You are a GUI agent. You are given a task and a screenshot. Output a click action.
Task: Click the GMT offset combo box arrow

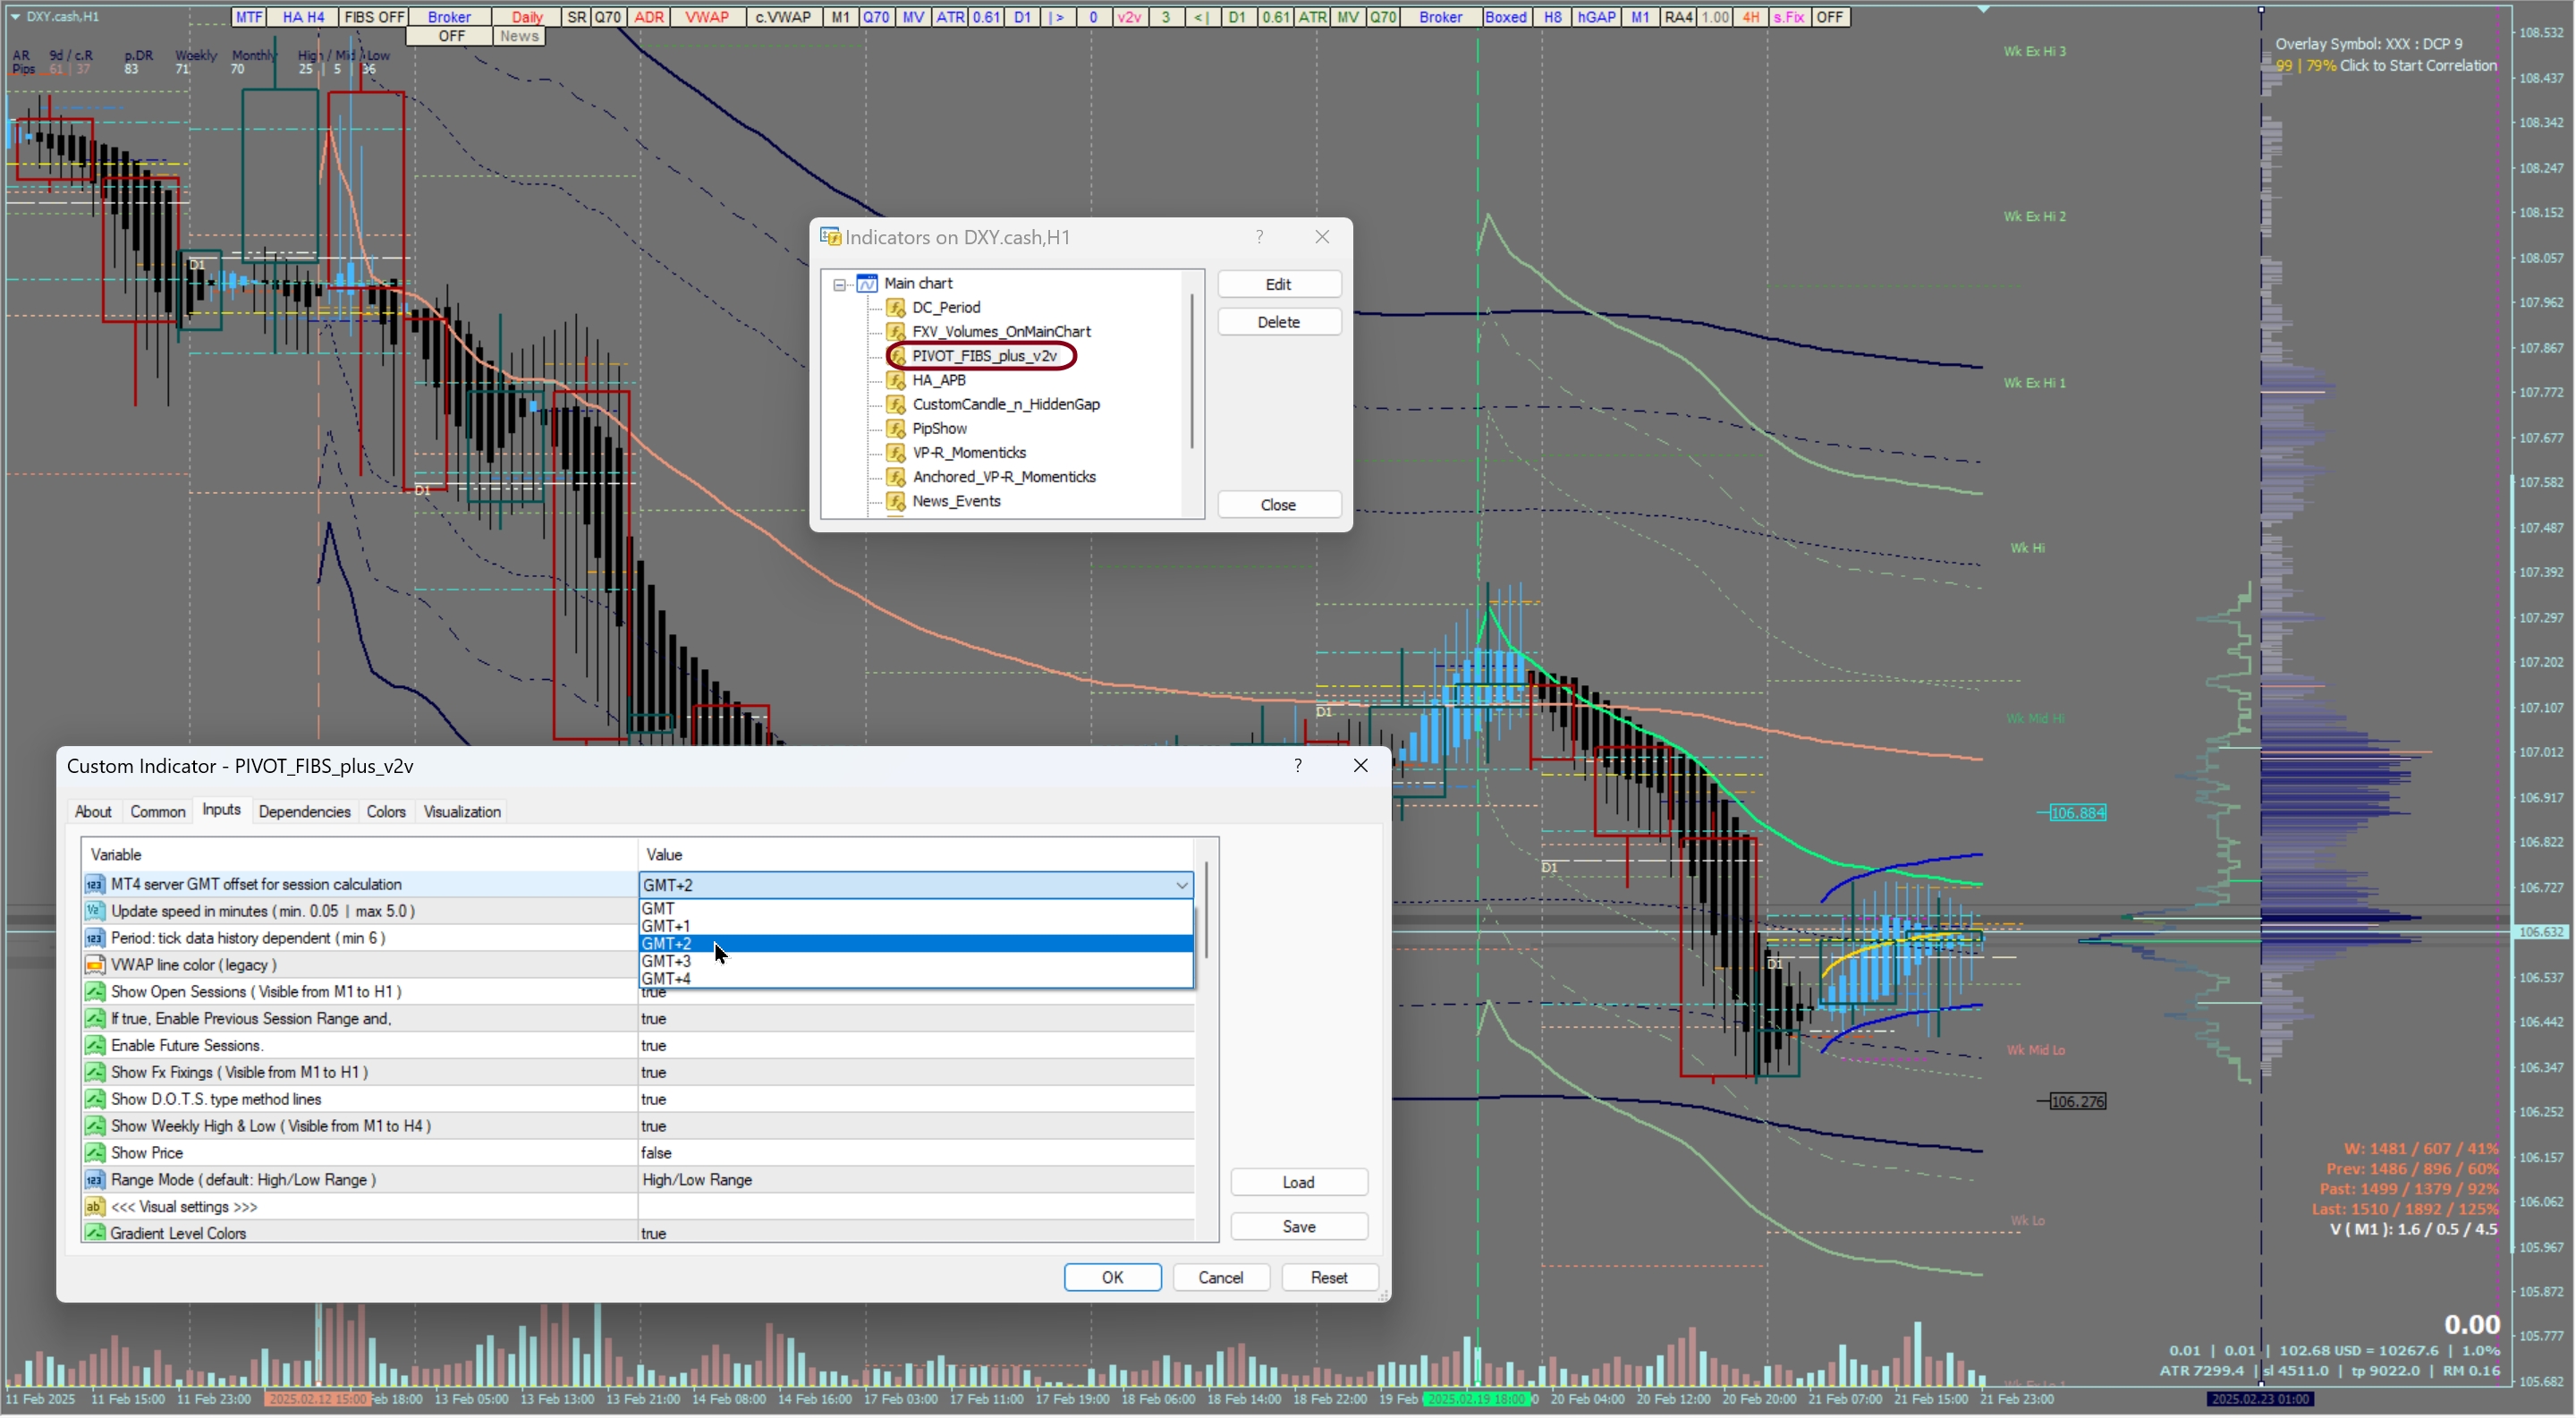coord(1181,885)
